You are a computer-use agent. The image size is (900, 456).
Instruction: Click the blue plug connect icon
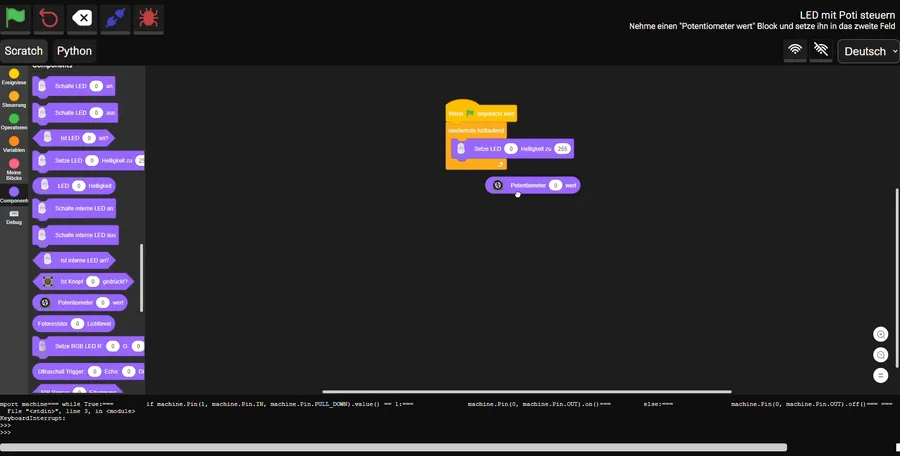click(116, 18)
